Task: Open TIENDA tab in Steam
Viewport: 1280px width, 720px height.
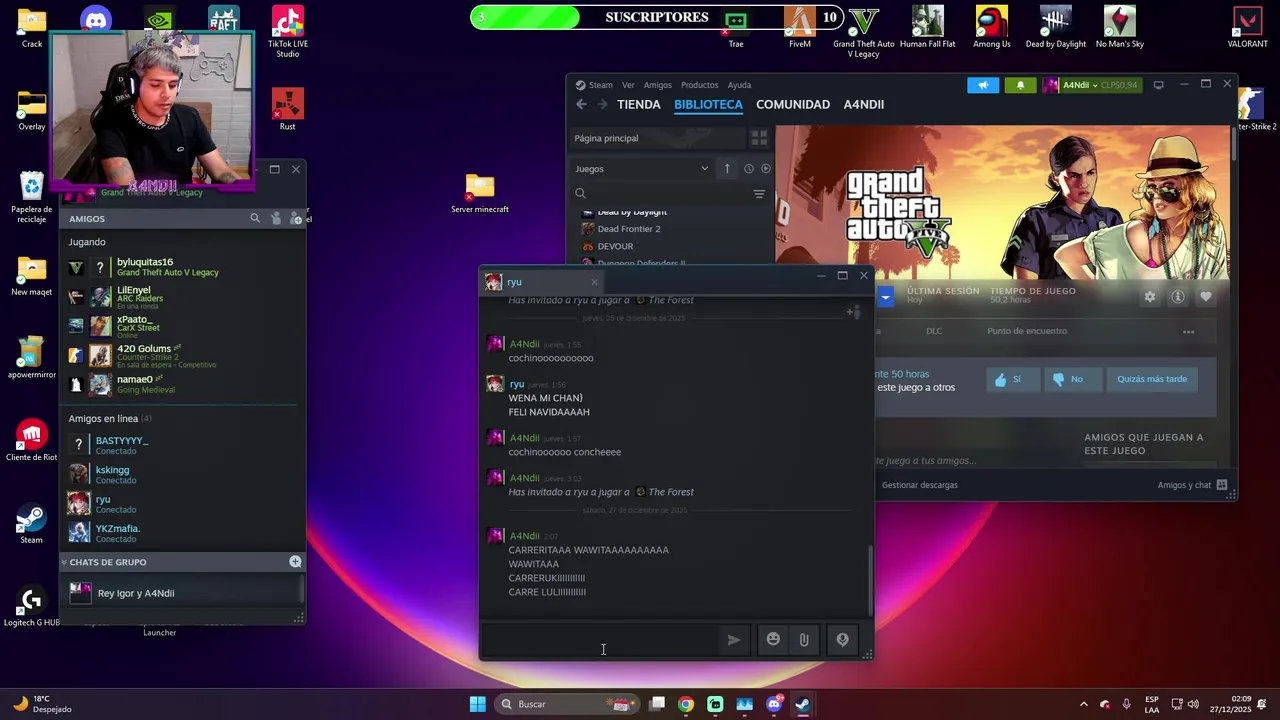Action: (639, 104)
